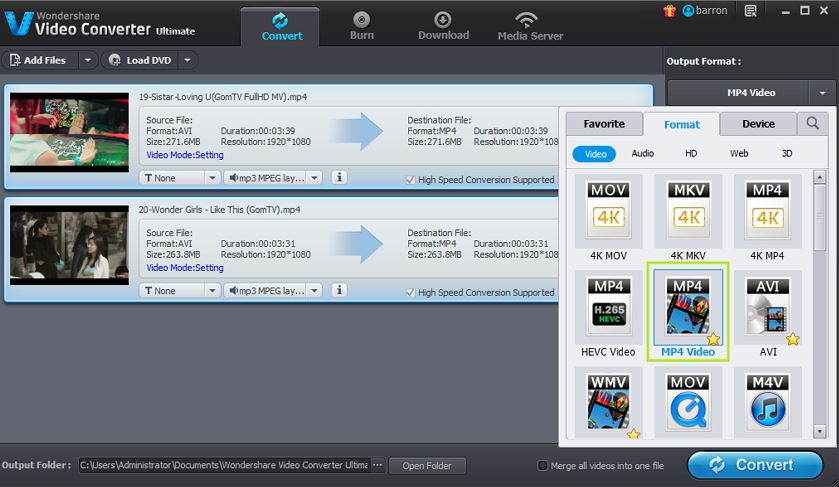Screen dimensions: 839x487
Task: Click the Add Files button
Action: click(40, 60)
